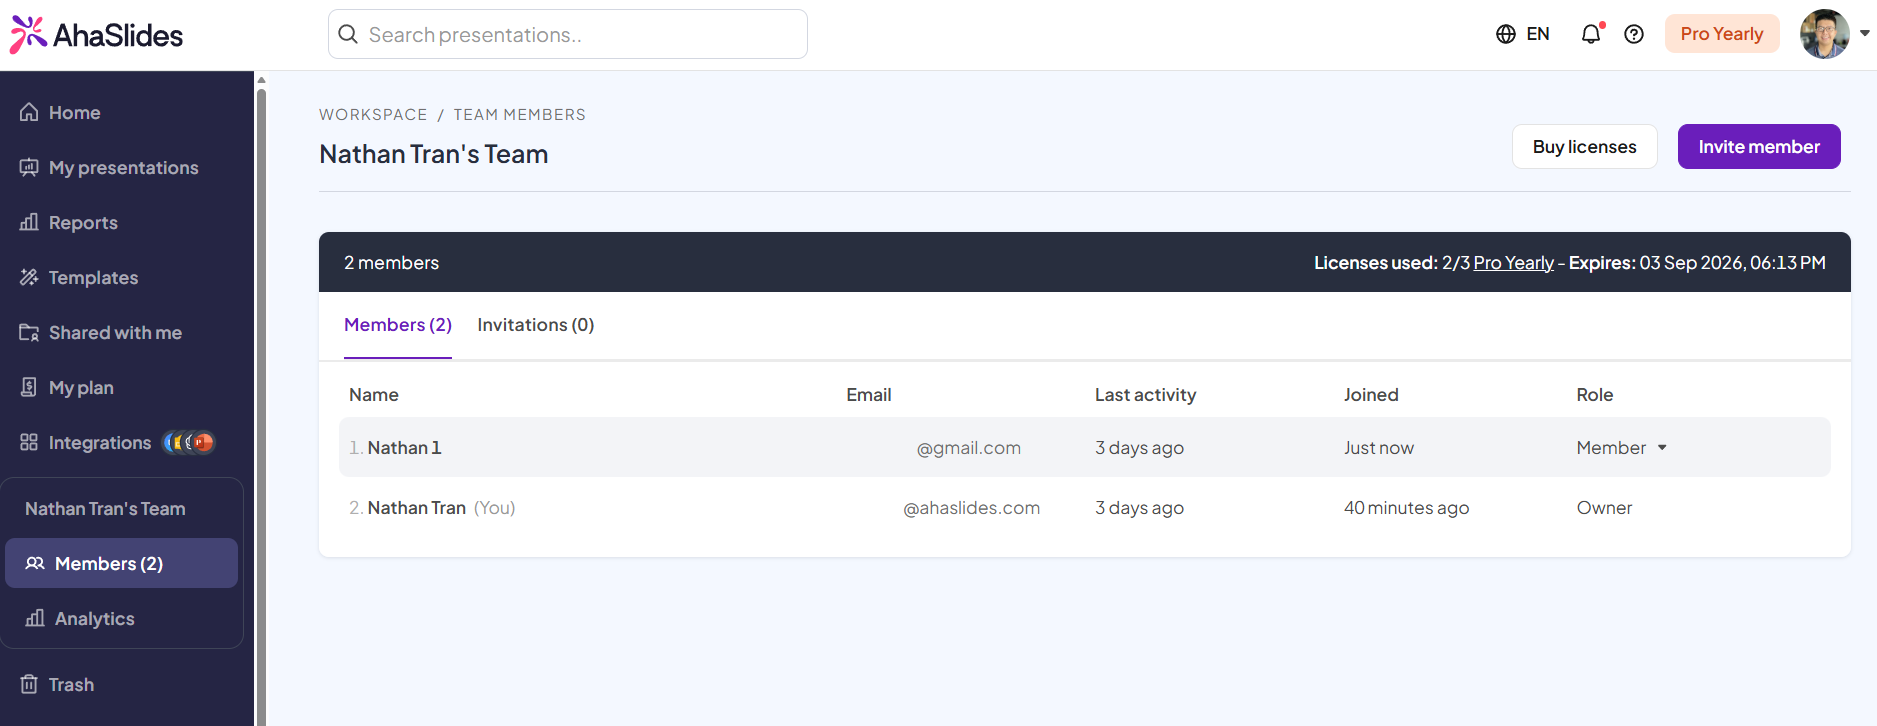Open team Analytics
The width and height of the screenshot is (1877, 726).
point(94,619)
